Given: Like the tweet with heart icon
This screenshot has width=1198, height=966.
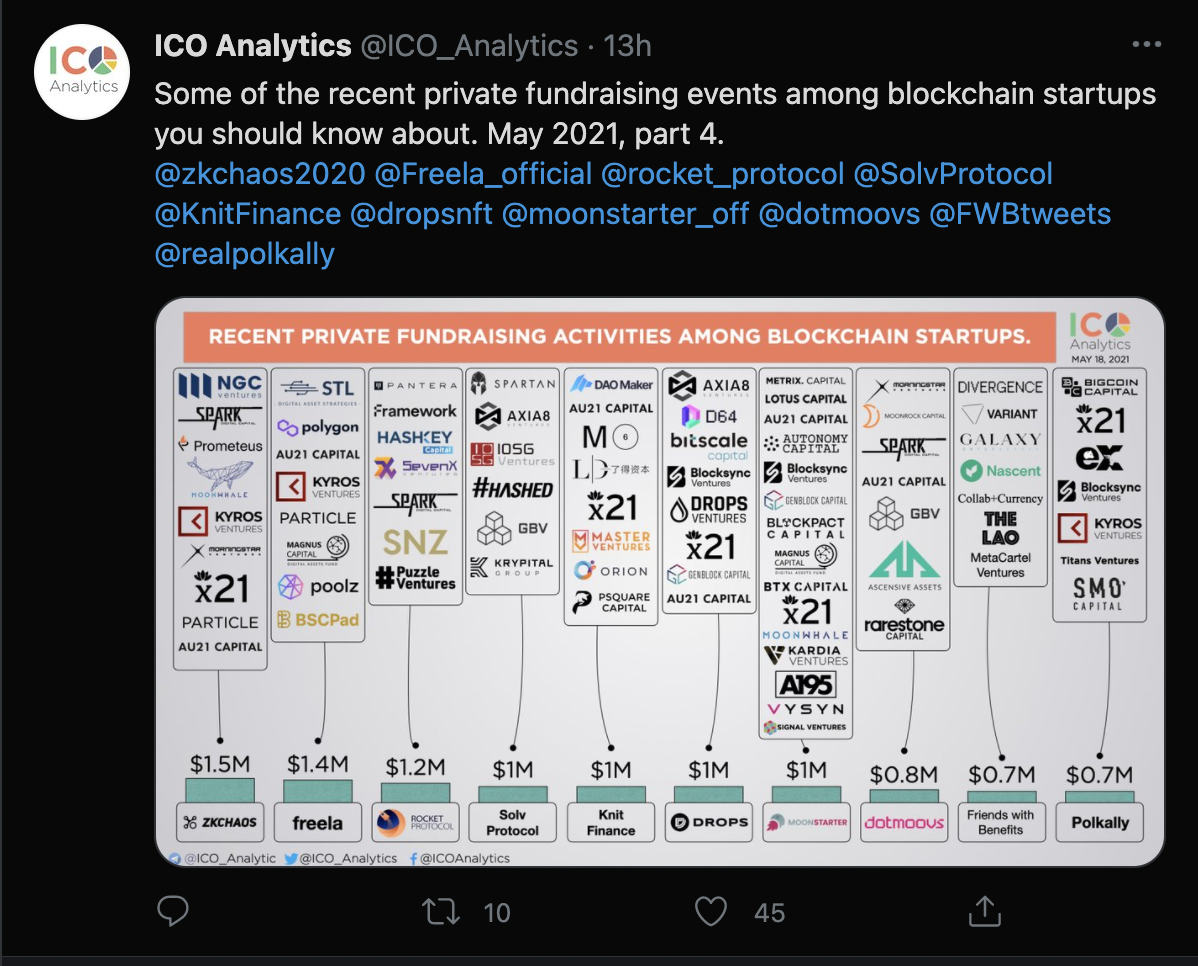Looking at the screenshot, I should tap(710, 911).
